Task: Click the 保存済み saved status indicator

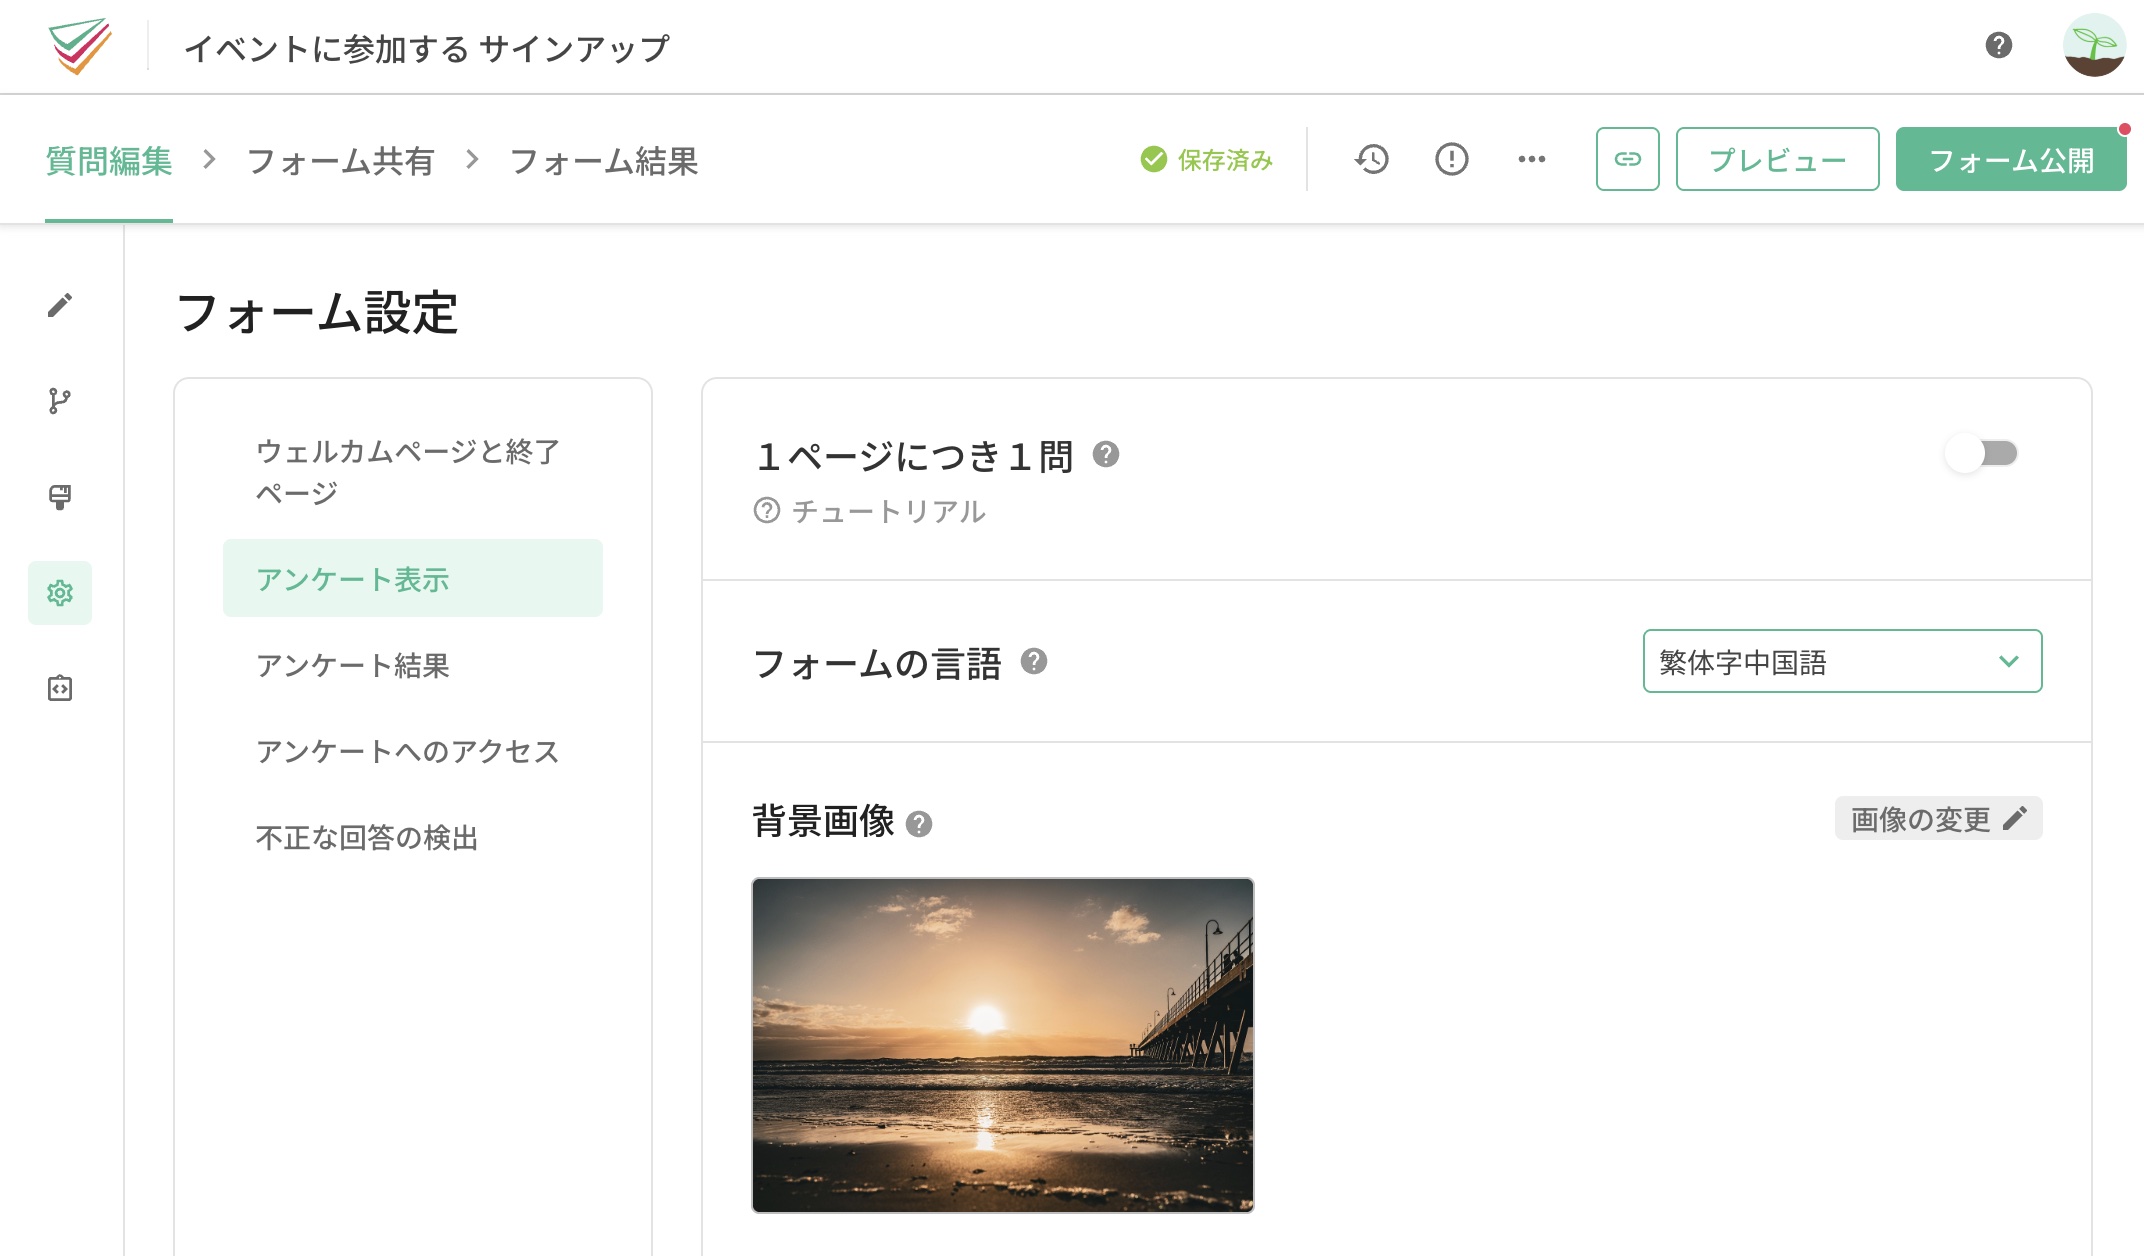Action: [x=1207, y=160]
